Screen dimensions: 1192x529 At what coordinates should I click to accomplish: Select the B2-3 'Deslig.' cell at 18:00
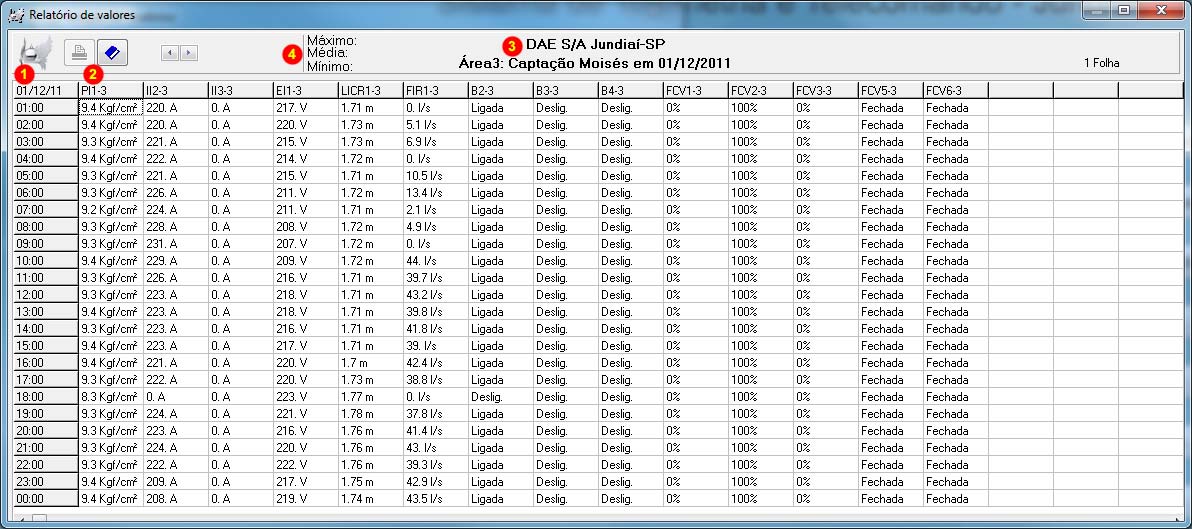tap(500, 397)
